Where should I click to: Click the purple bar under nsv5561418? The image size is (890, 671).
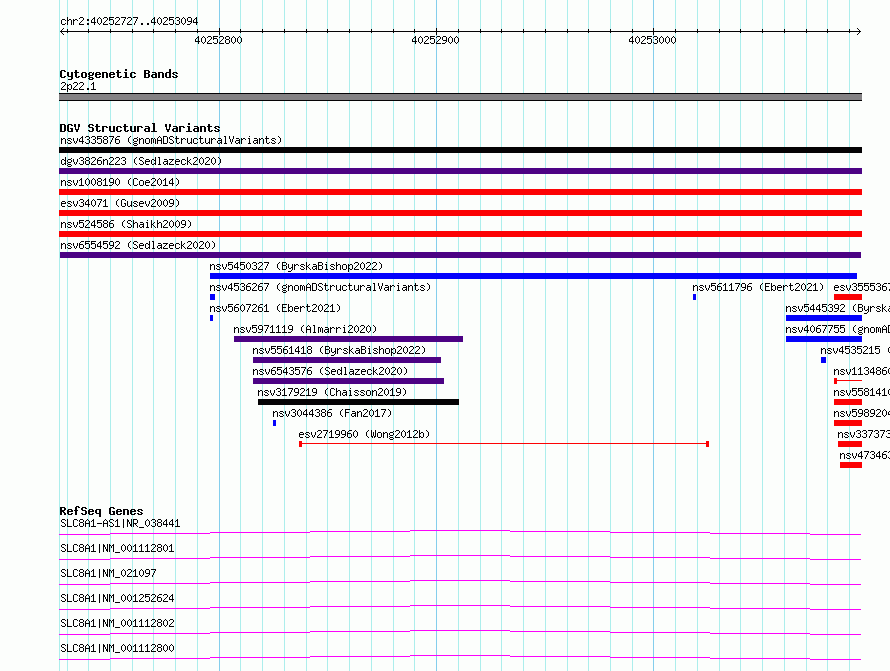click(x=347, y=360)
